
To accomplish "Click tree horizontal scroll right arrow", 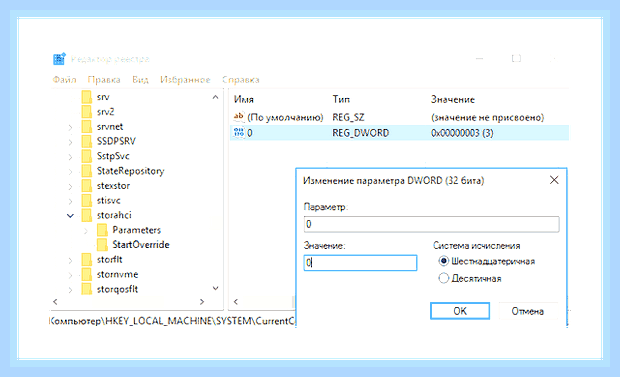I will 202,301.
